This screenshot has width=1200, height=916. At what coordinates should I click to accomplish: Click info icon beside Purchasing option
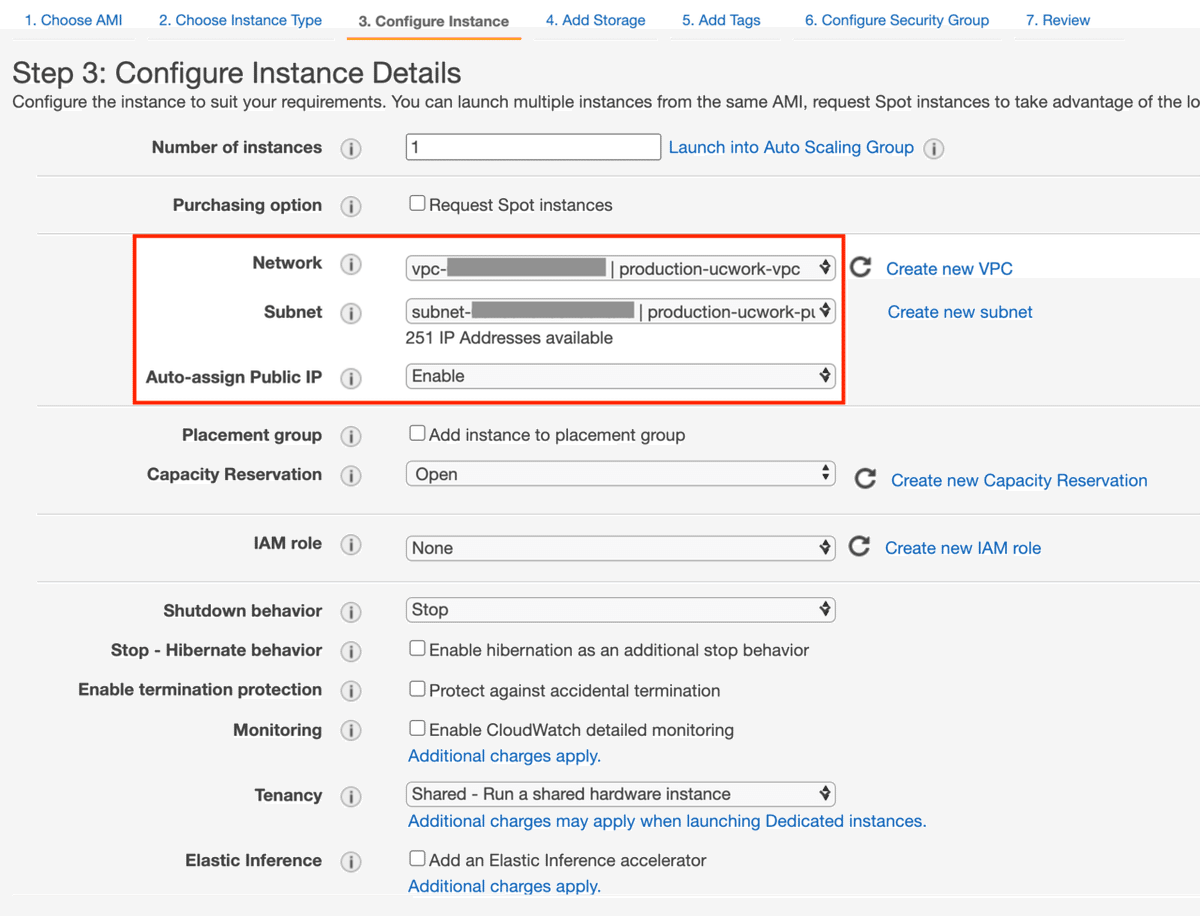(350, 207)
